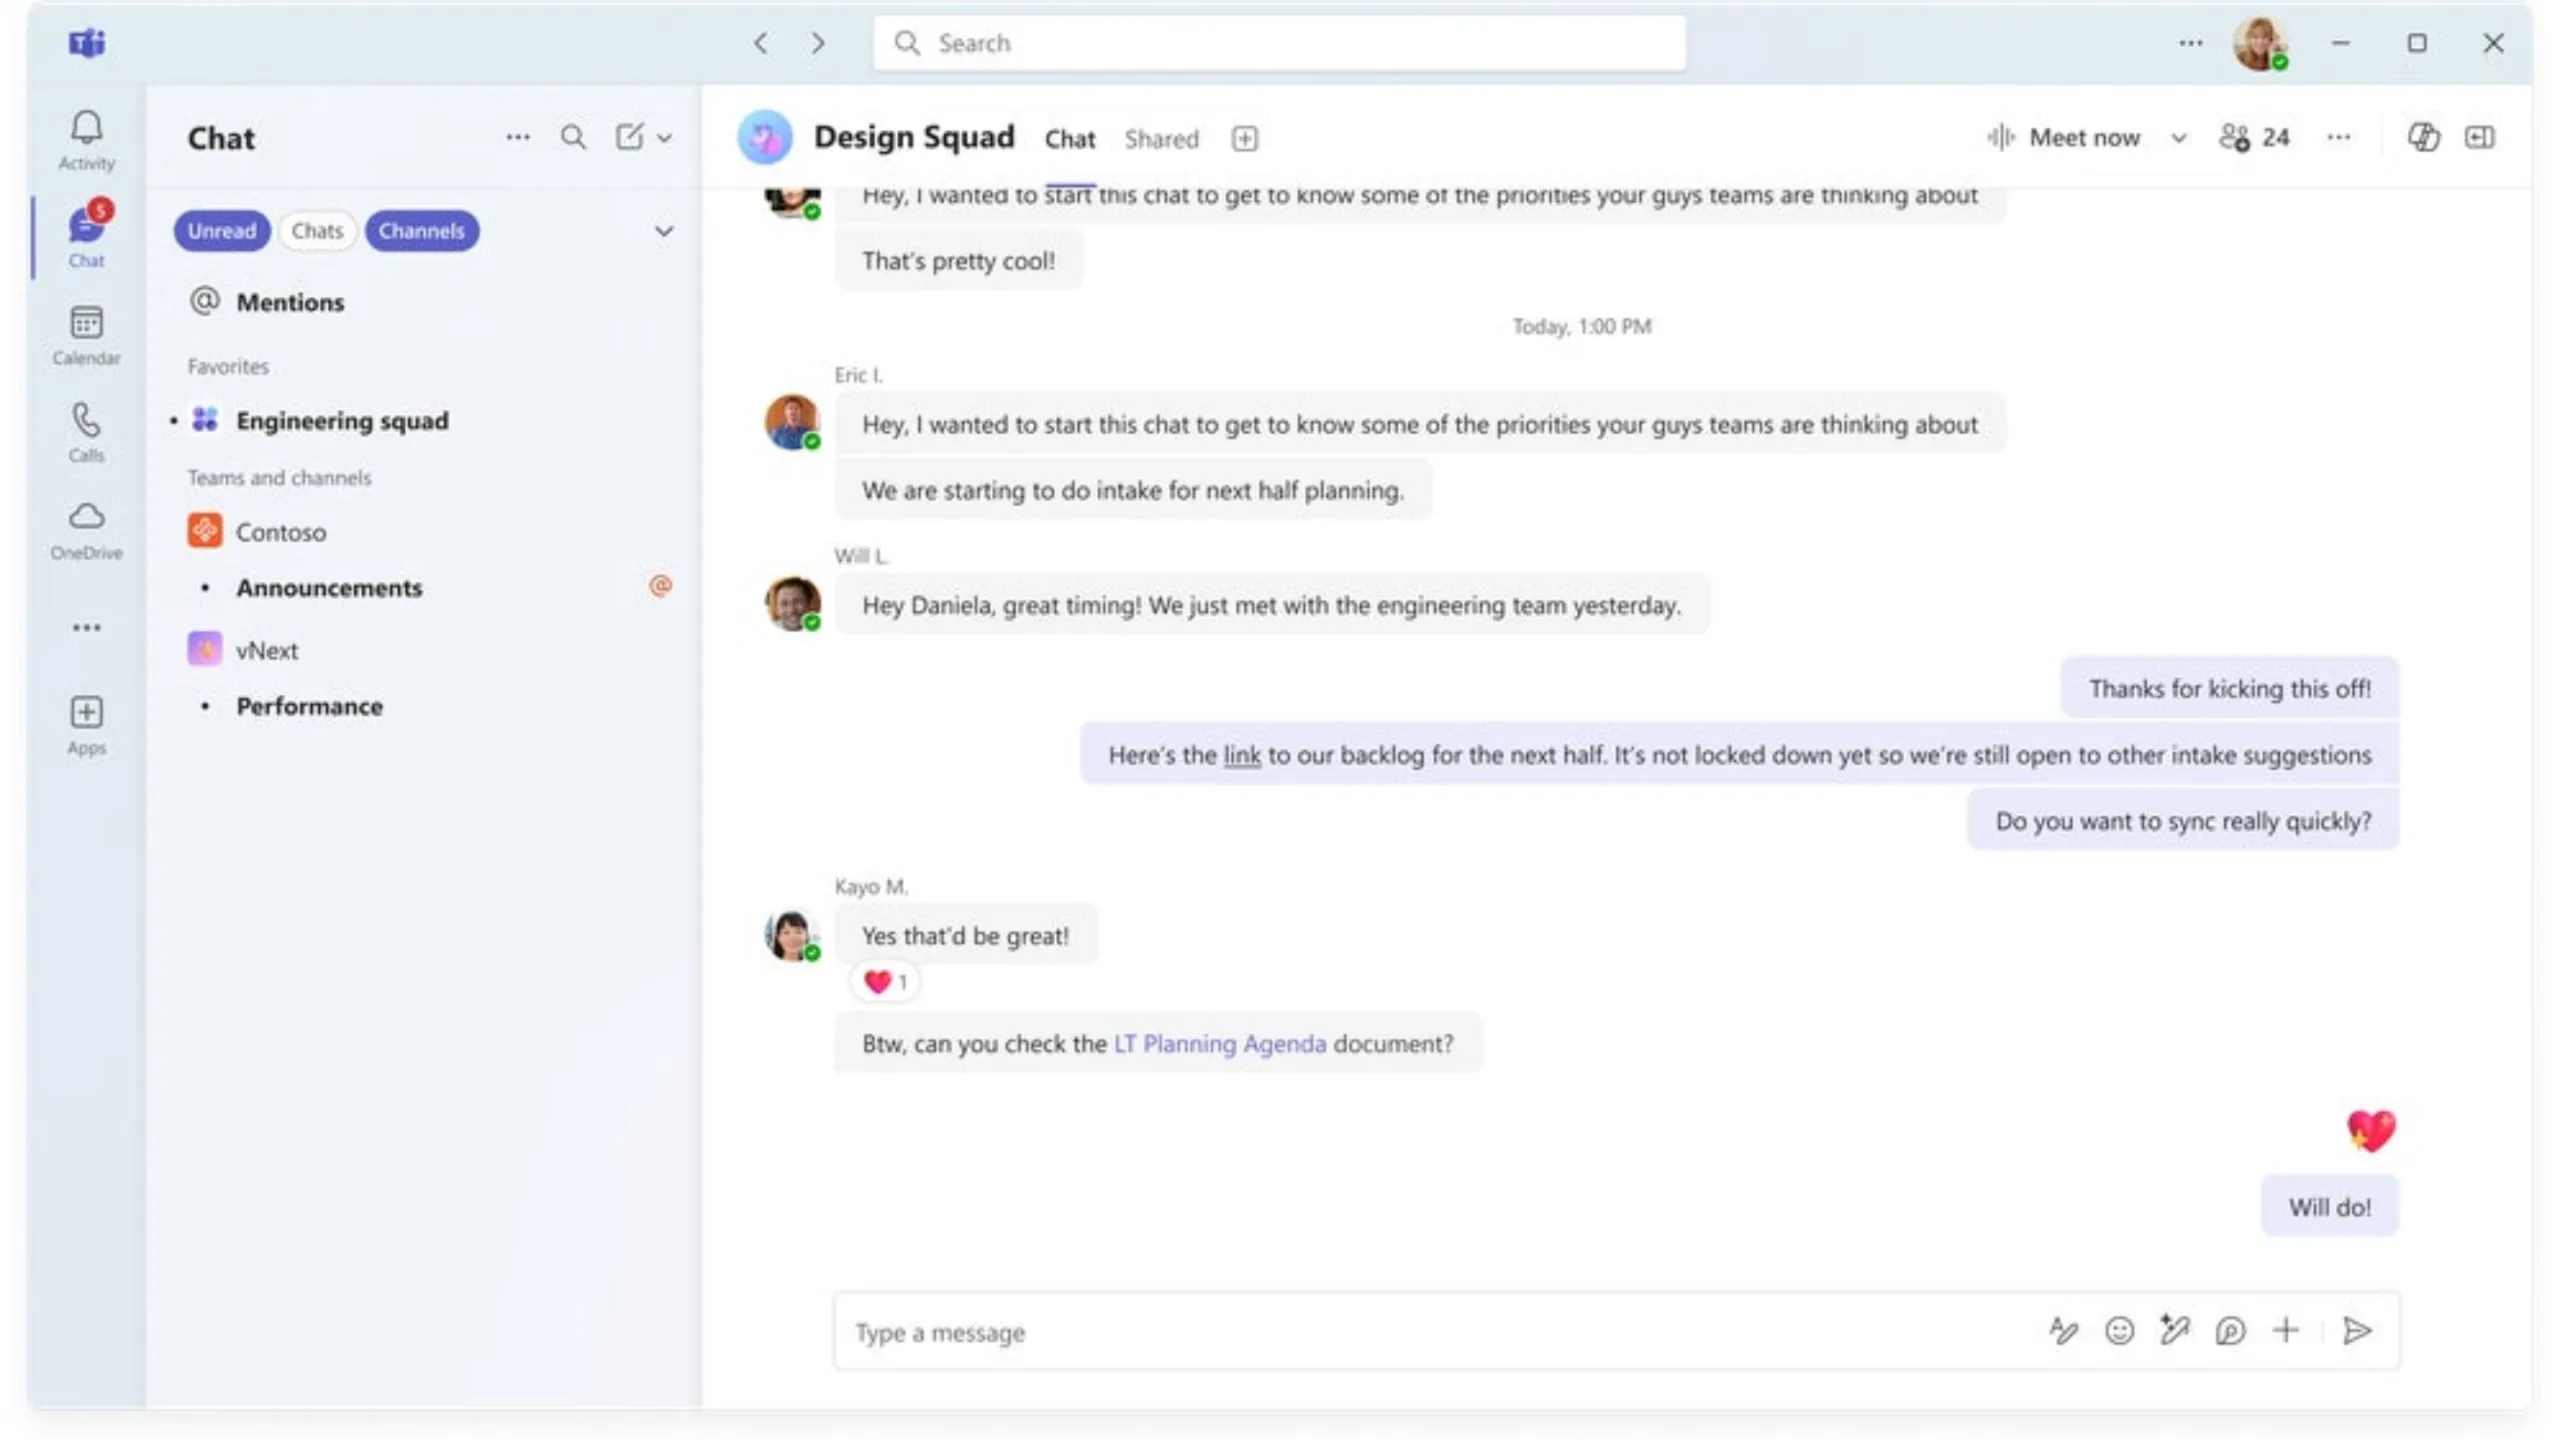Click Will L.'s avatar
Image resolution: width=2560 pixels, height=1440 pixels.
tap(792, 603)
